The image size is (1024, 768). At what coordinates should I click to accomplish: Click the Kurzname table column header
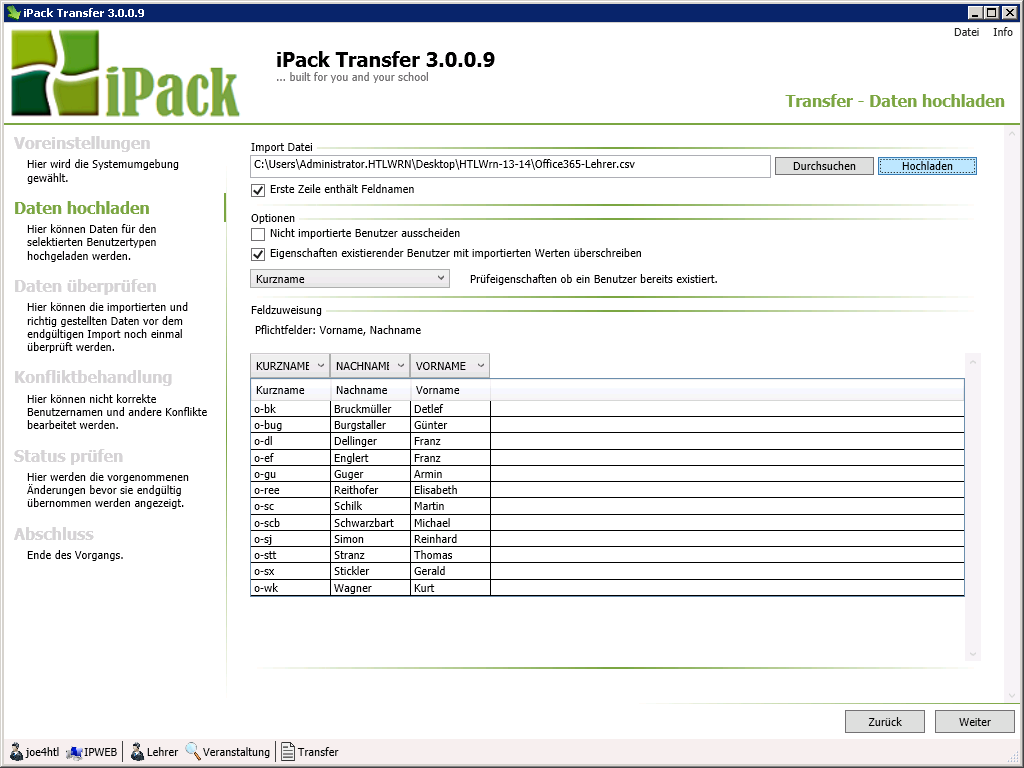pos(290,390)
